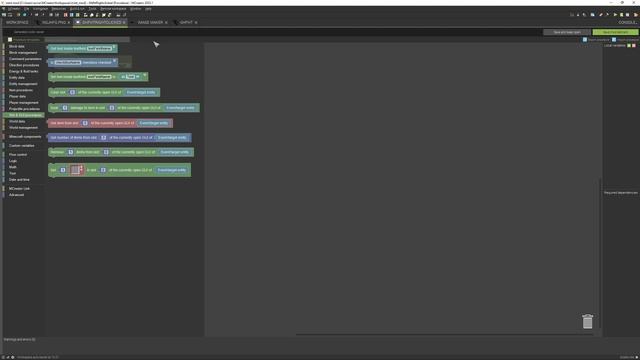Viewport: 640px width, 360px height.
Task: Select the Date and time category
Action: 19,180
